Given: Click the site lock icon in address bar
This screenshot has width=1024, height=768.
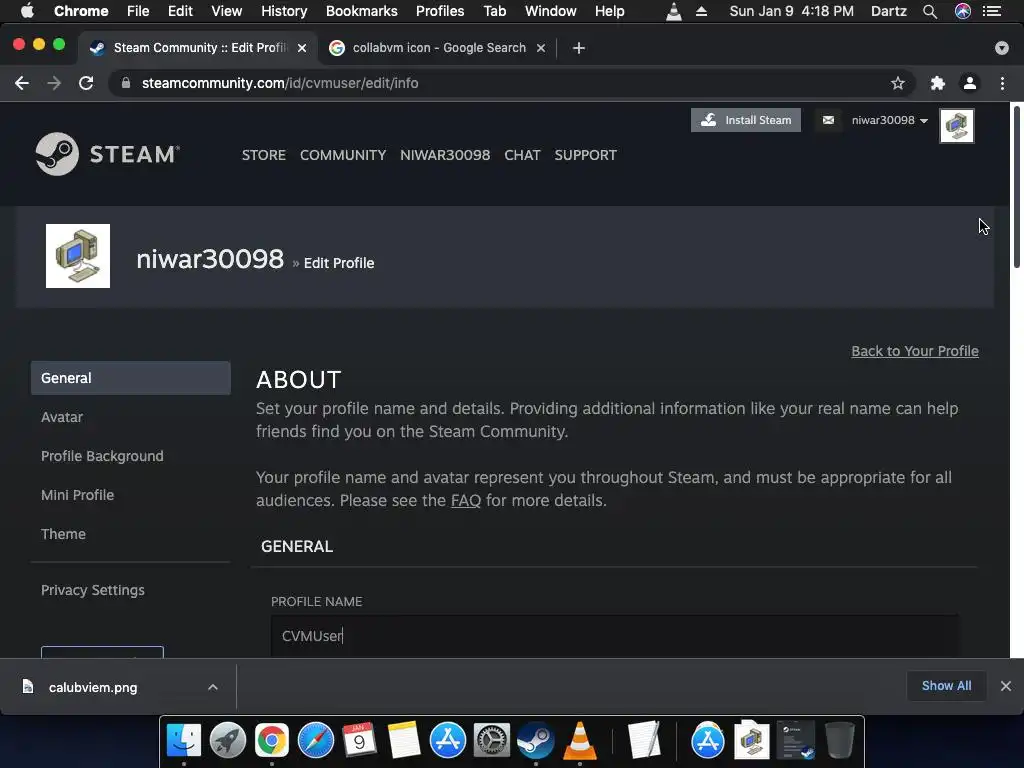Looking at the screenshot, I should pos(126,83).
